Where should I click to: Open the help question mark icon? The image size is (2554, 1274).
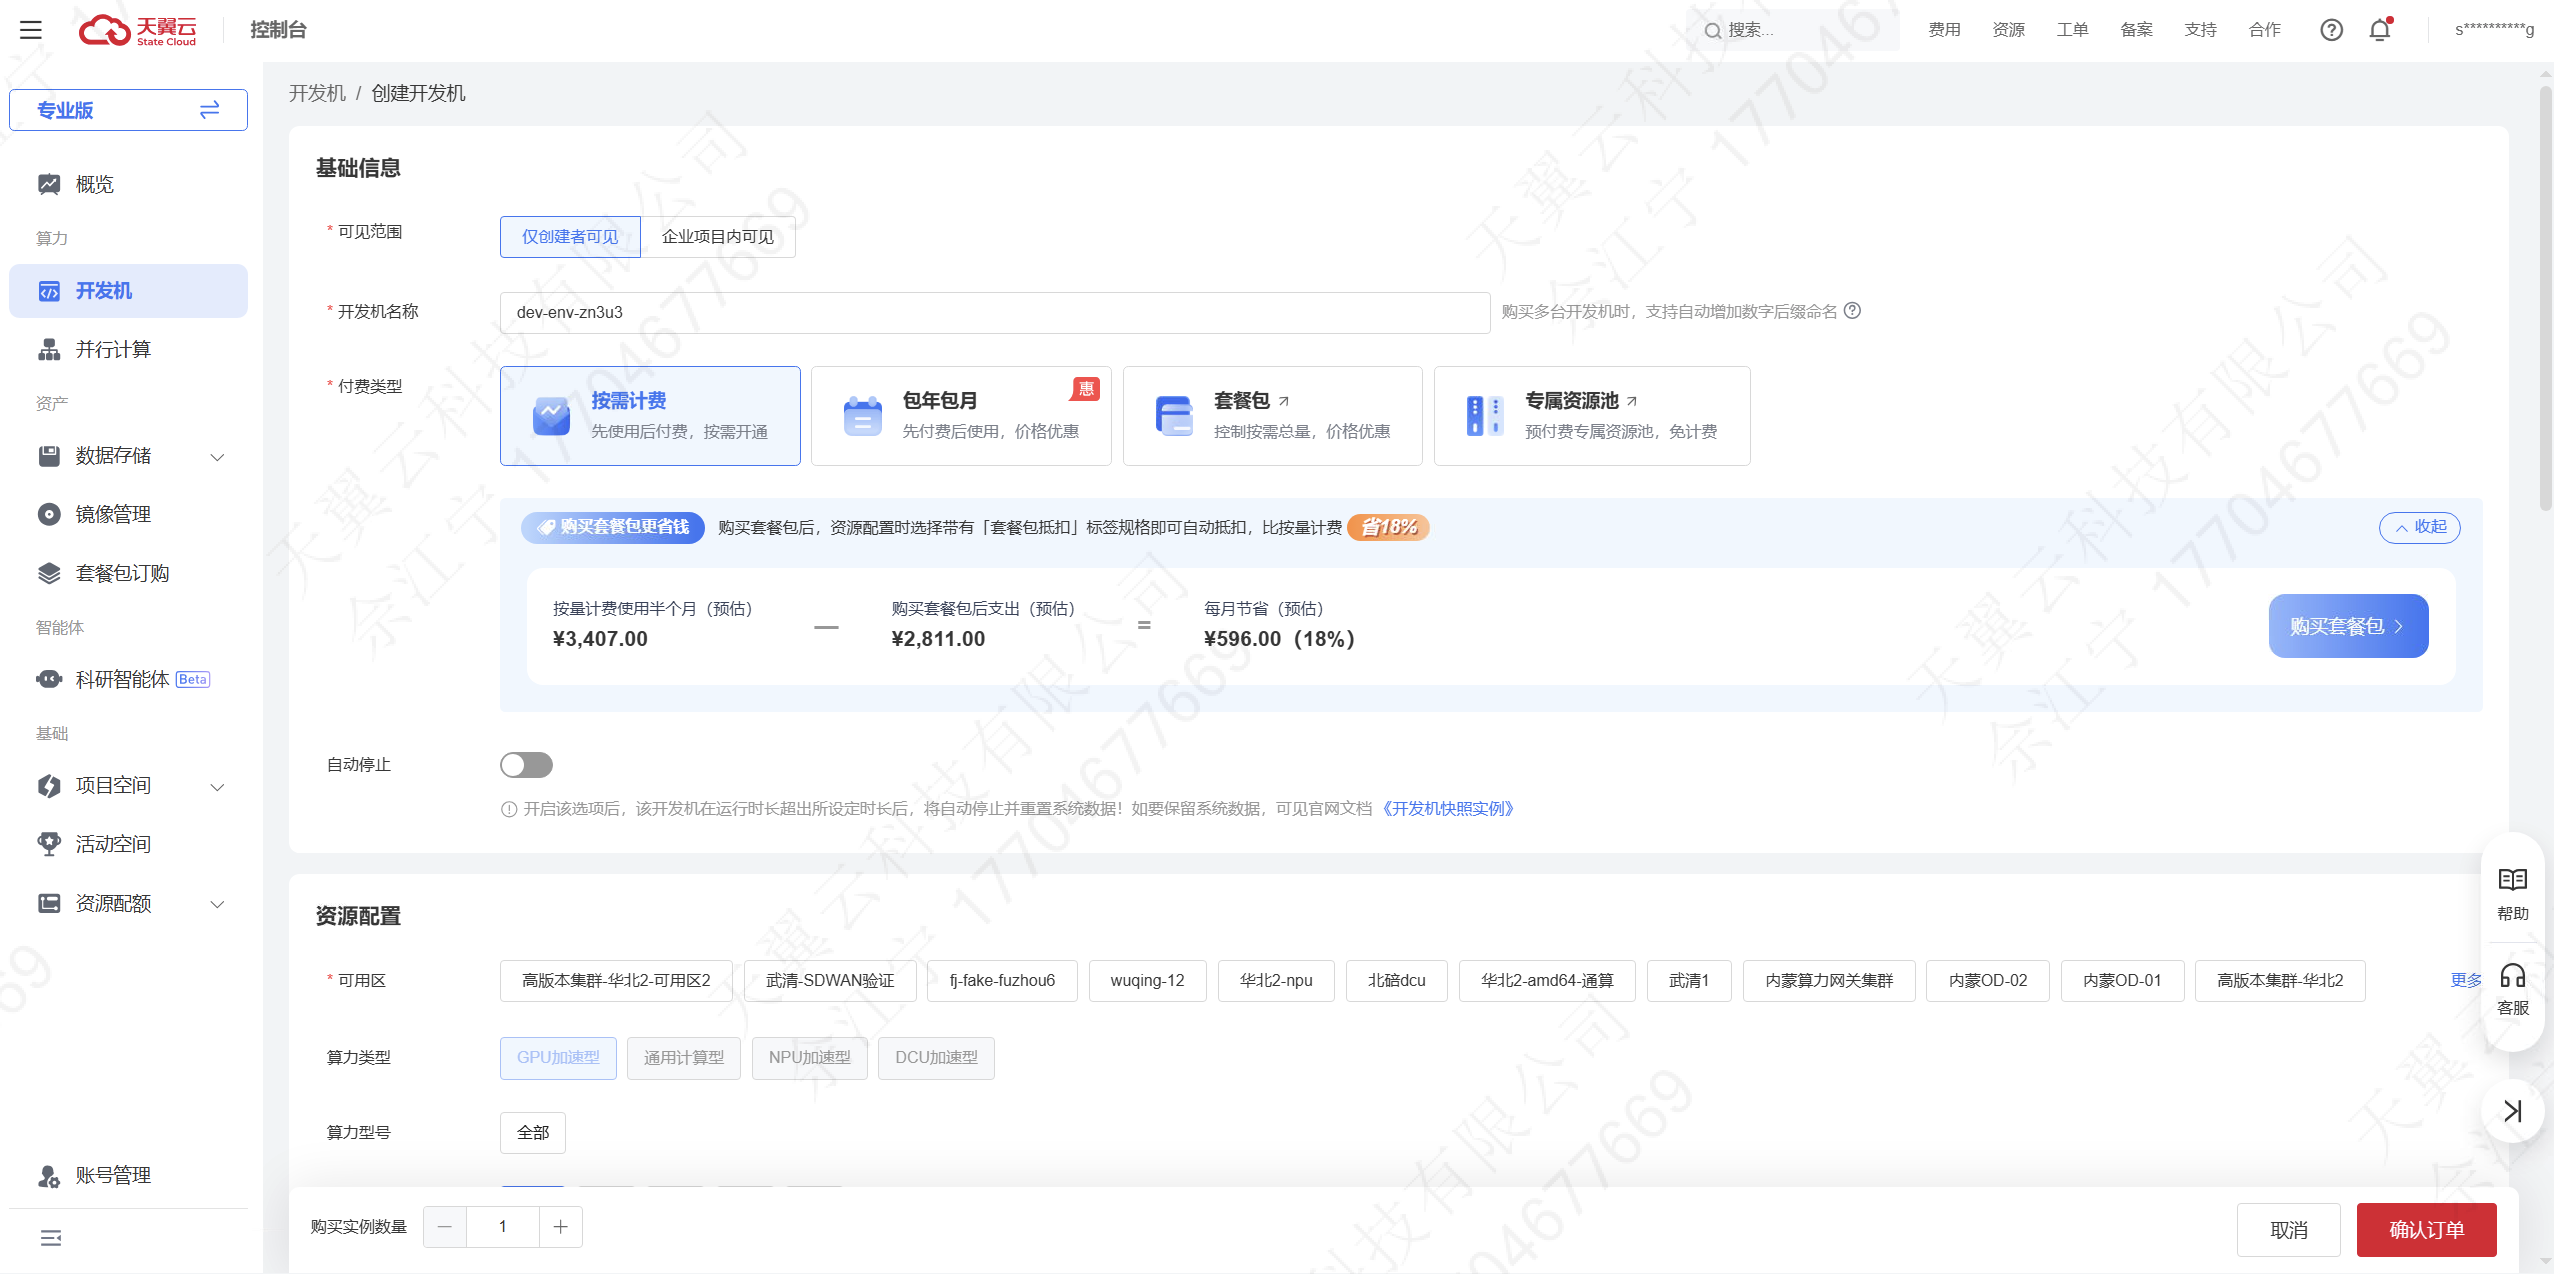2331,30
